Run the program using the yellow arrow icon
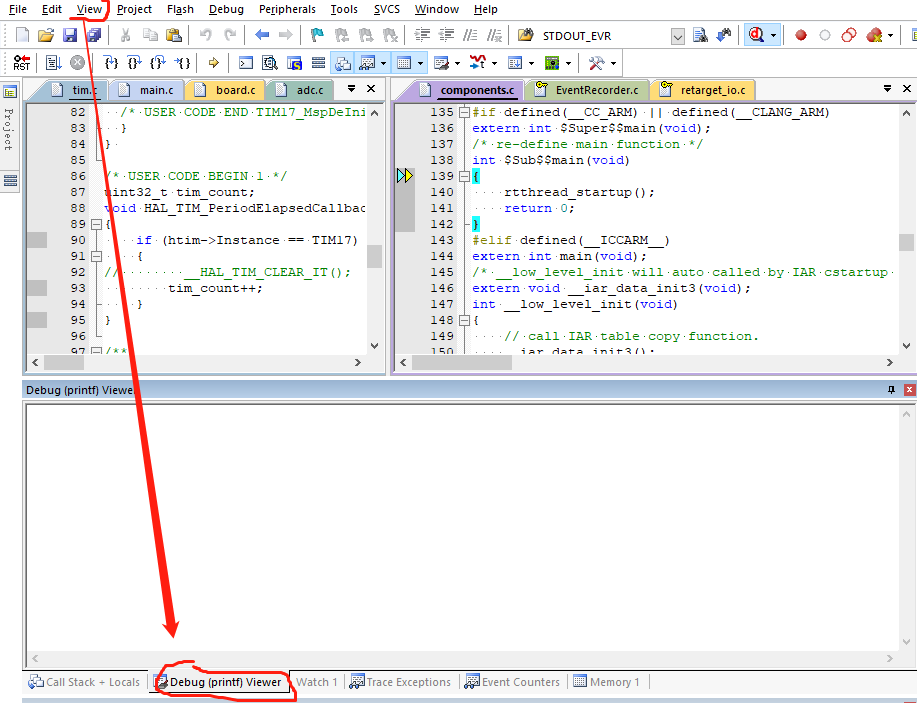This screenshot has height=703, width=917. (x=213, y=62)
